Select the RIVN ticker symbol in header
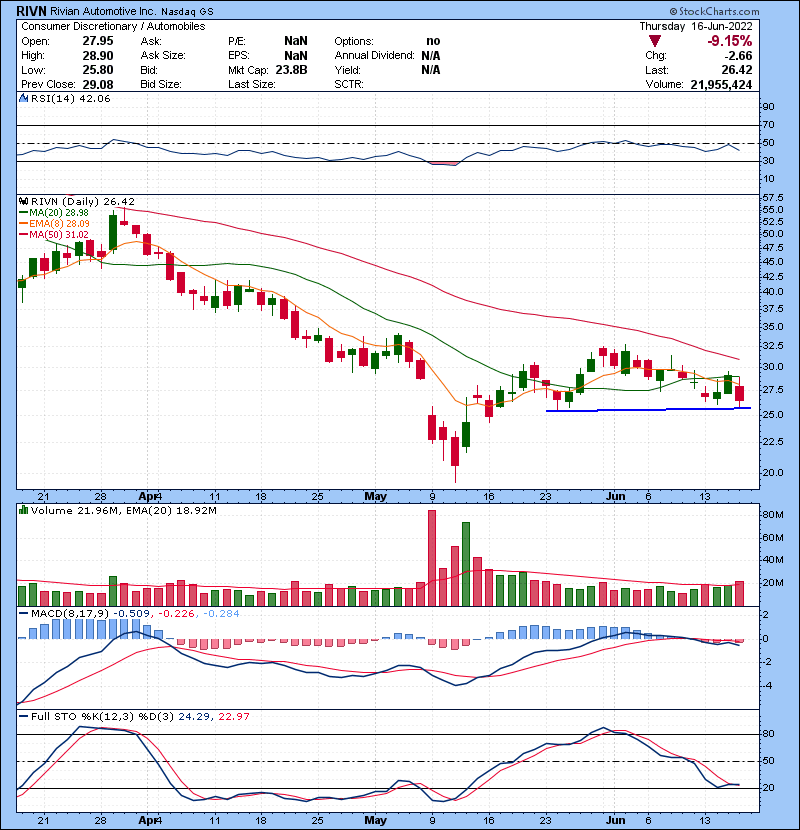Screen dimensions: 800x830 coord(31,11)
